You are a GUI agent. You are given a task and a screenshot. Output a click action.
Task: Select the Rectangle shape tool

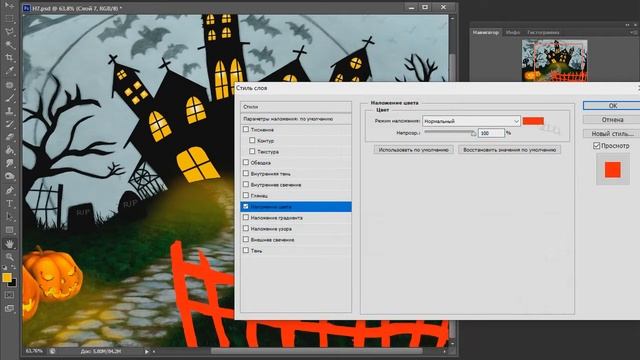9,229
